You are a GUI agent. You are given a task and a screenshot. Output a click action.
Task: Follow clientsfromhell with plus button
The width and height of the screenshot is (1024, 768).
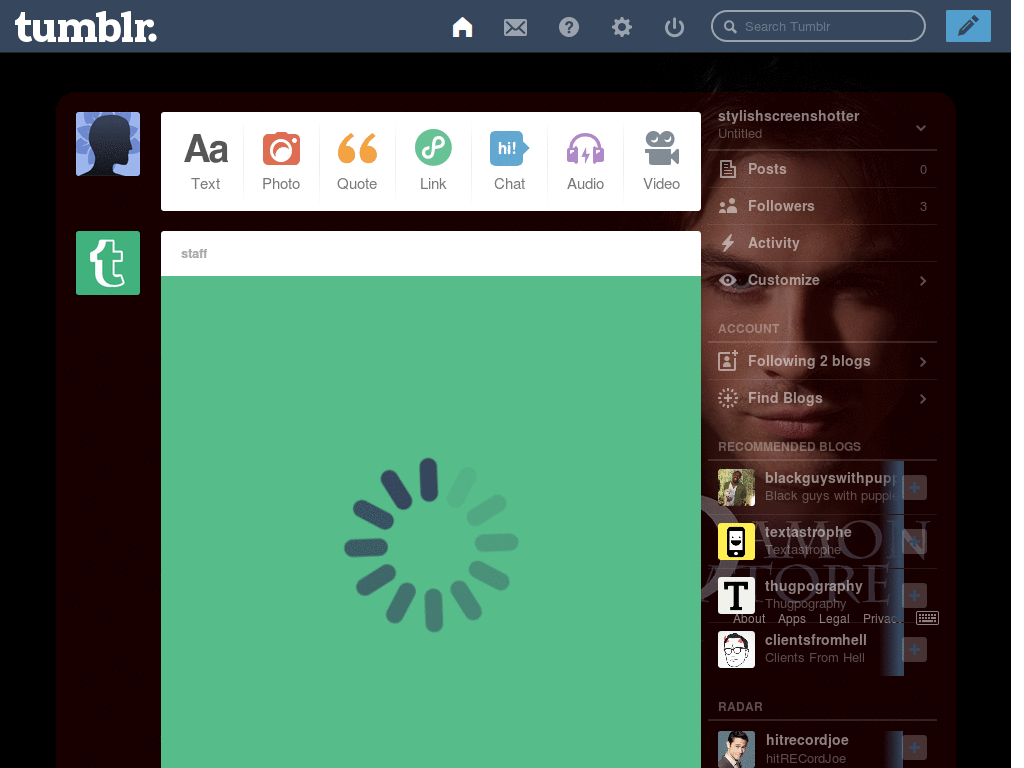point(914,649)
